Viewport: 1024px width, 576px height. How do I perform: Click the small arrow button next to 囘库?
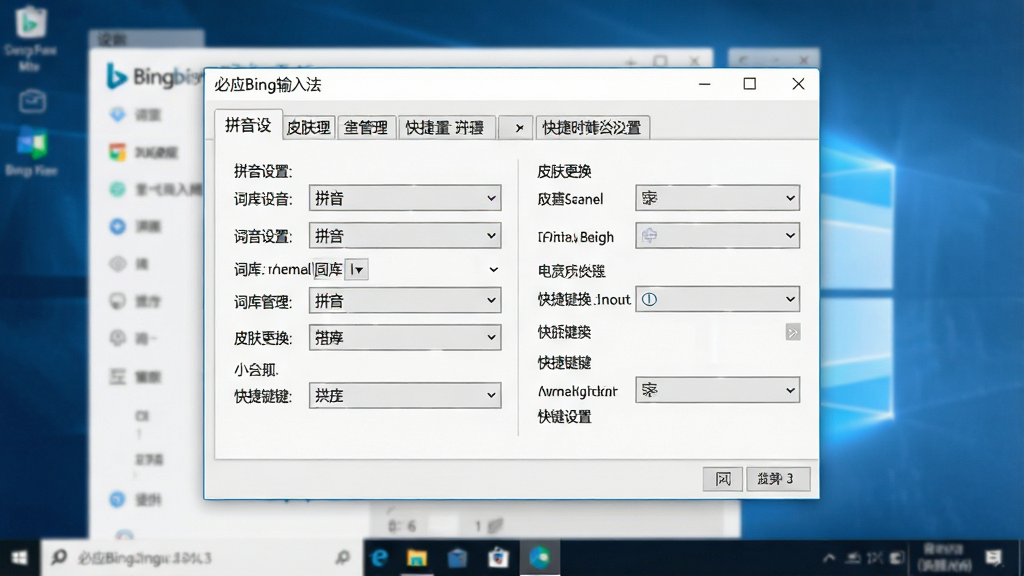coord(357,269)
